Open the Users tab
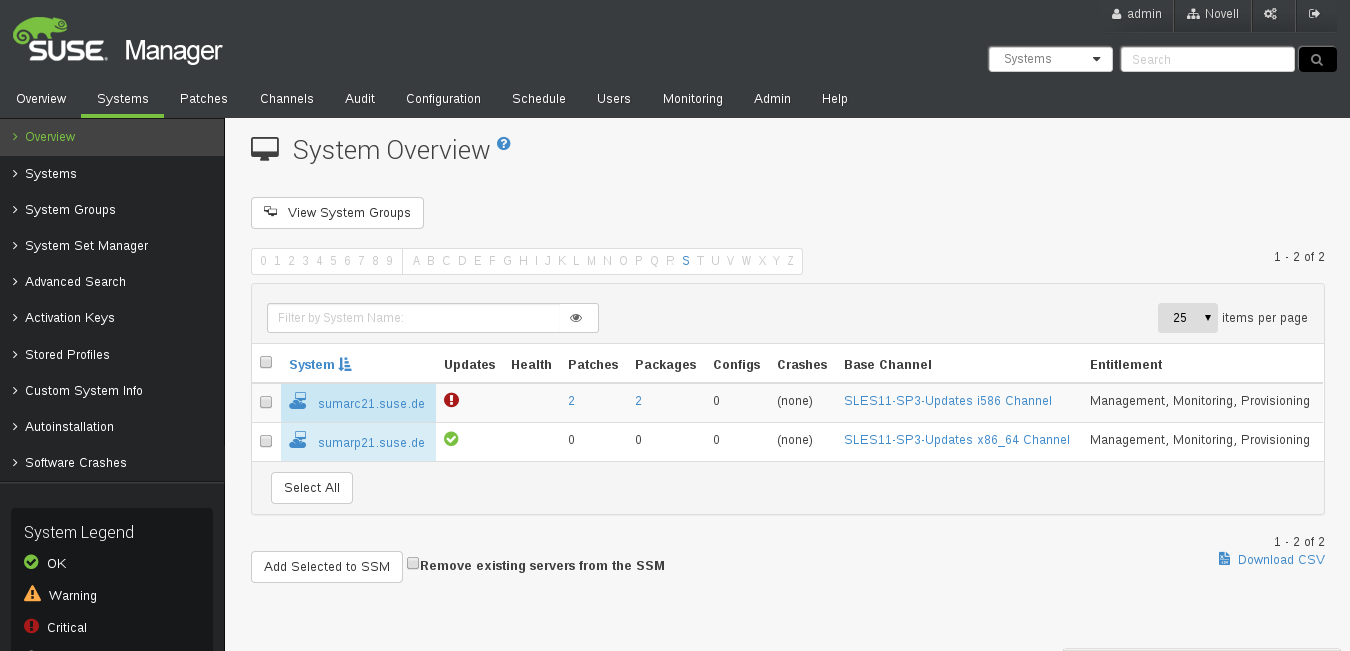The width and height of the screenshot is (1350, 651). pos(614,99)
